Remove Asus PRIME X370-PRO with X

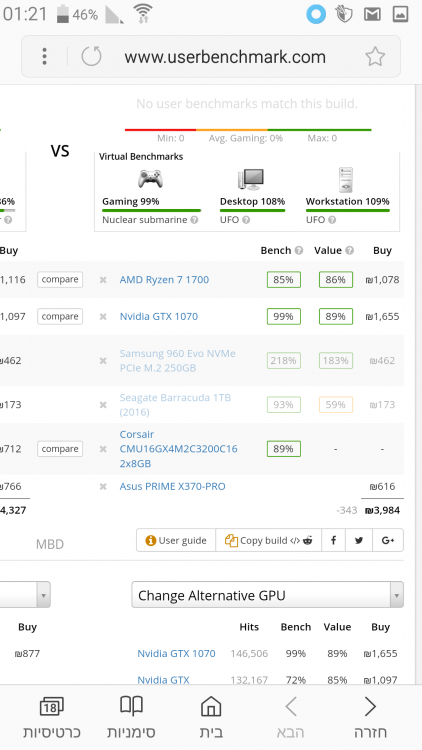click(x=103, y=486)
